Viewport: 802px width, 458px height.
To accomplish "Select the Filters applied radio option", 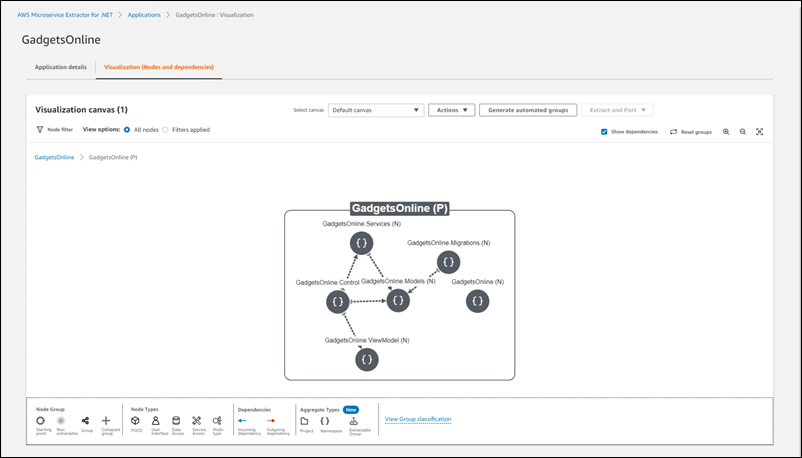I will [x=165, y=129].
